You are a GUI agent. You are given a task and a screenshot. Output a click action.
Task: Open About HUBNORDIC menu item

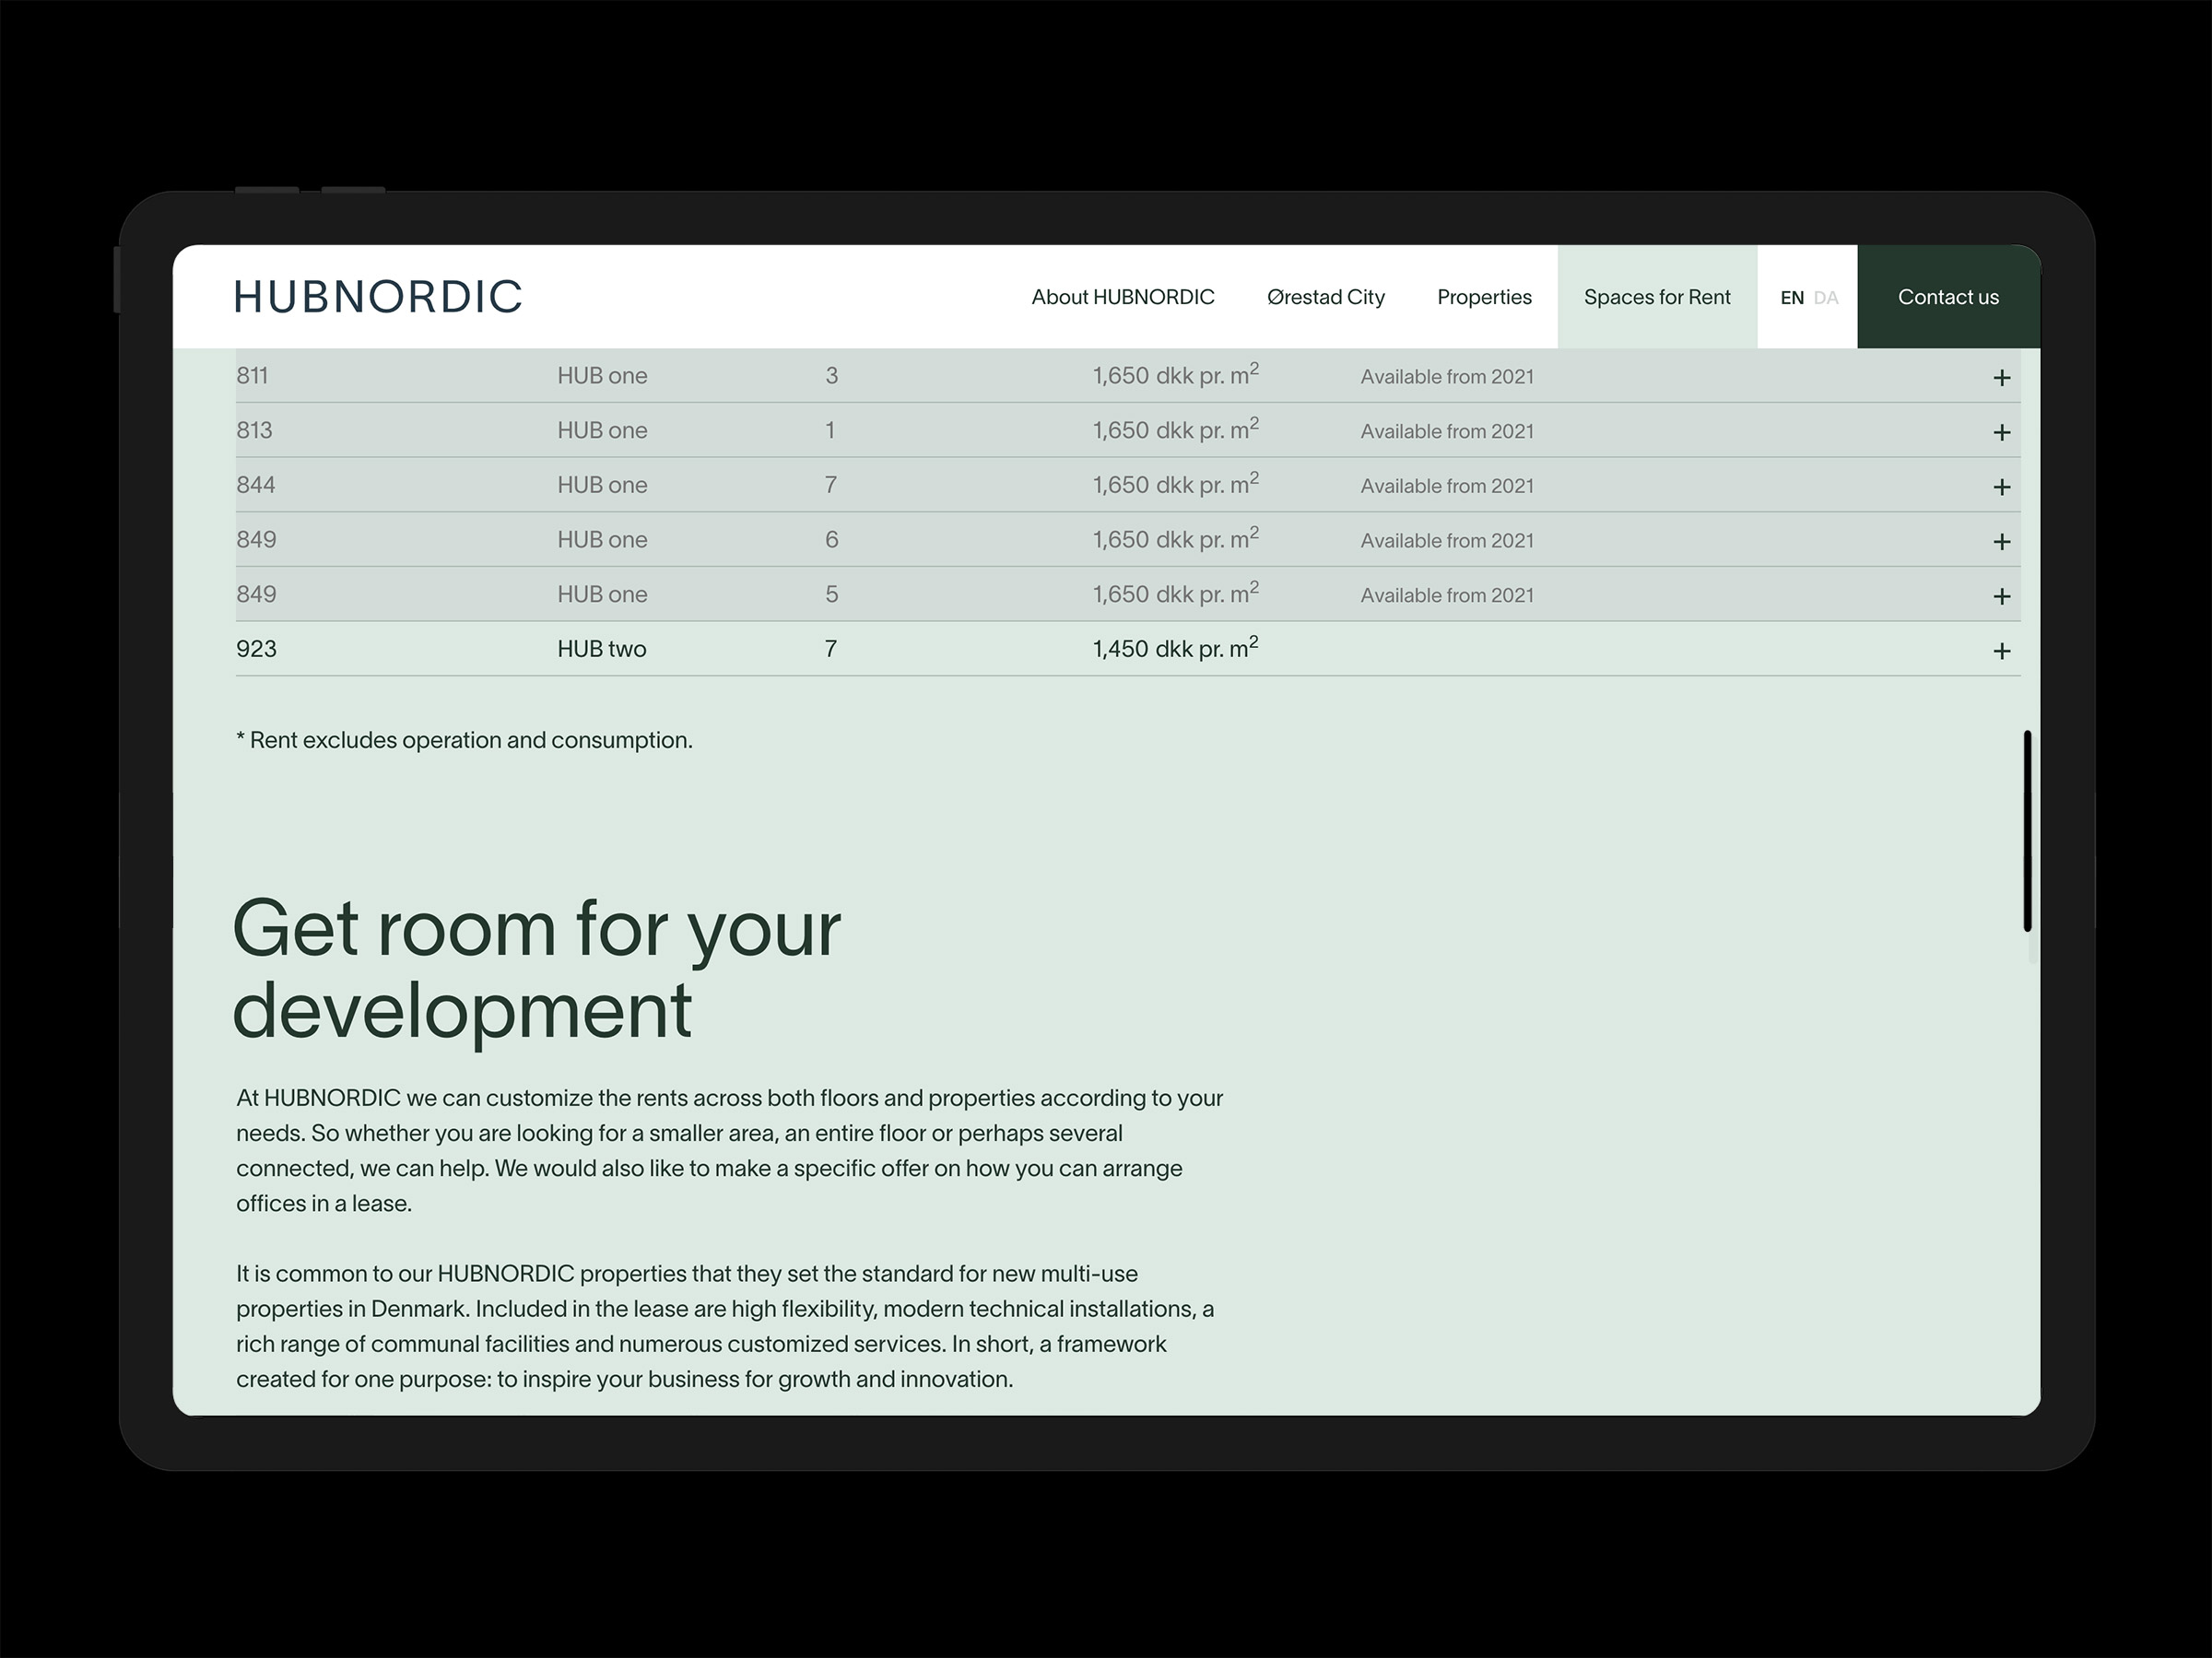click(1122, 297)
